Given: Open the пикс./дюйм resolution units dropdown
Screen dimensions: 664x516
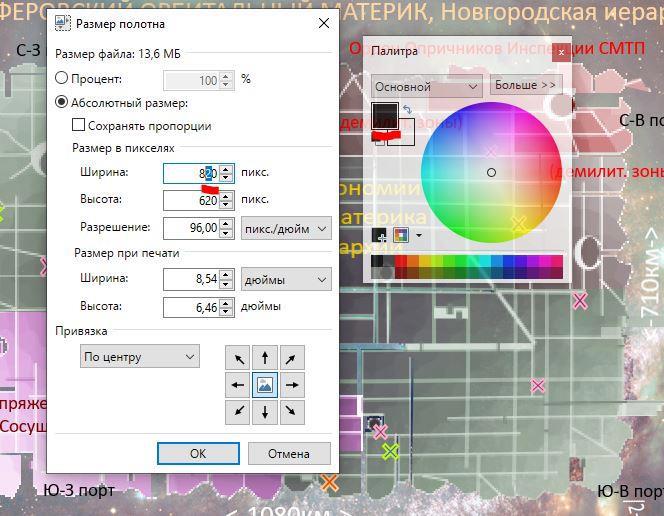Looking at the screenshot, I should 286,228.
